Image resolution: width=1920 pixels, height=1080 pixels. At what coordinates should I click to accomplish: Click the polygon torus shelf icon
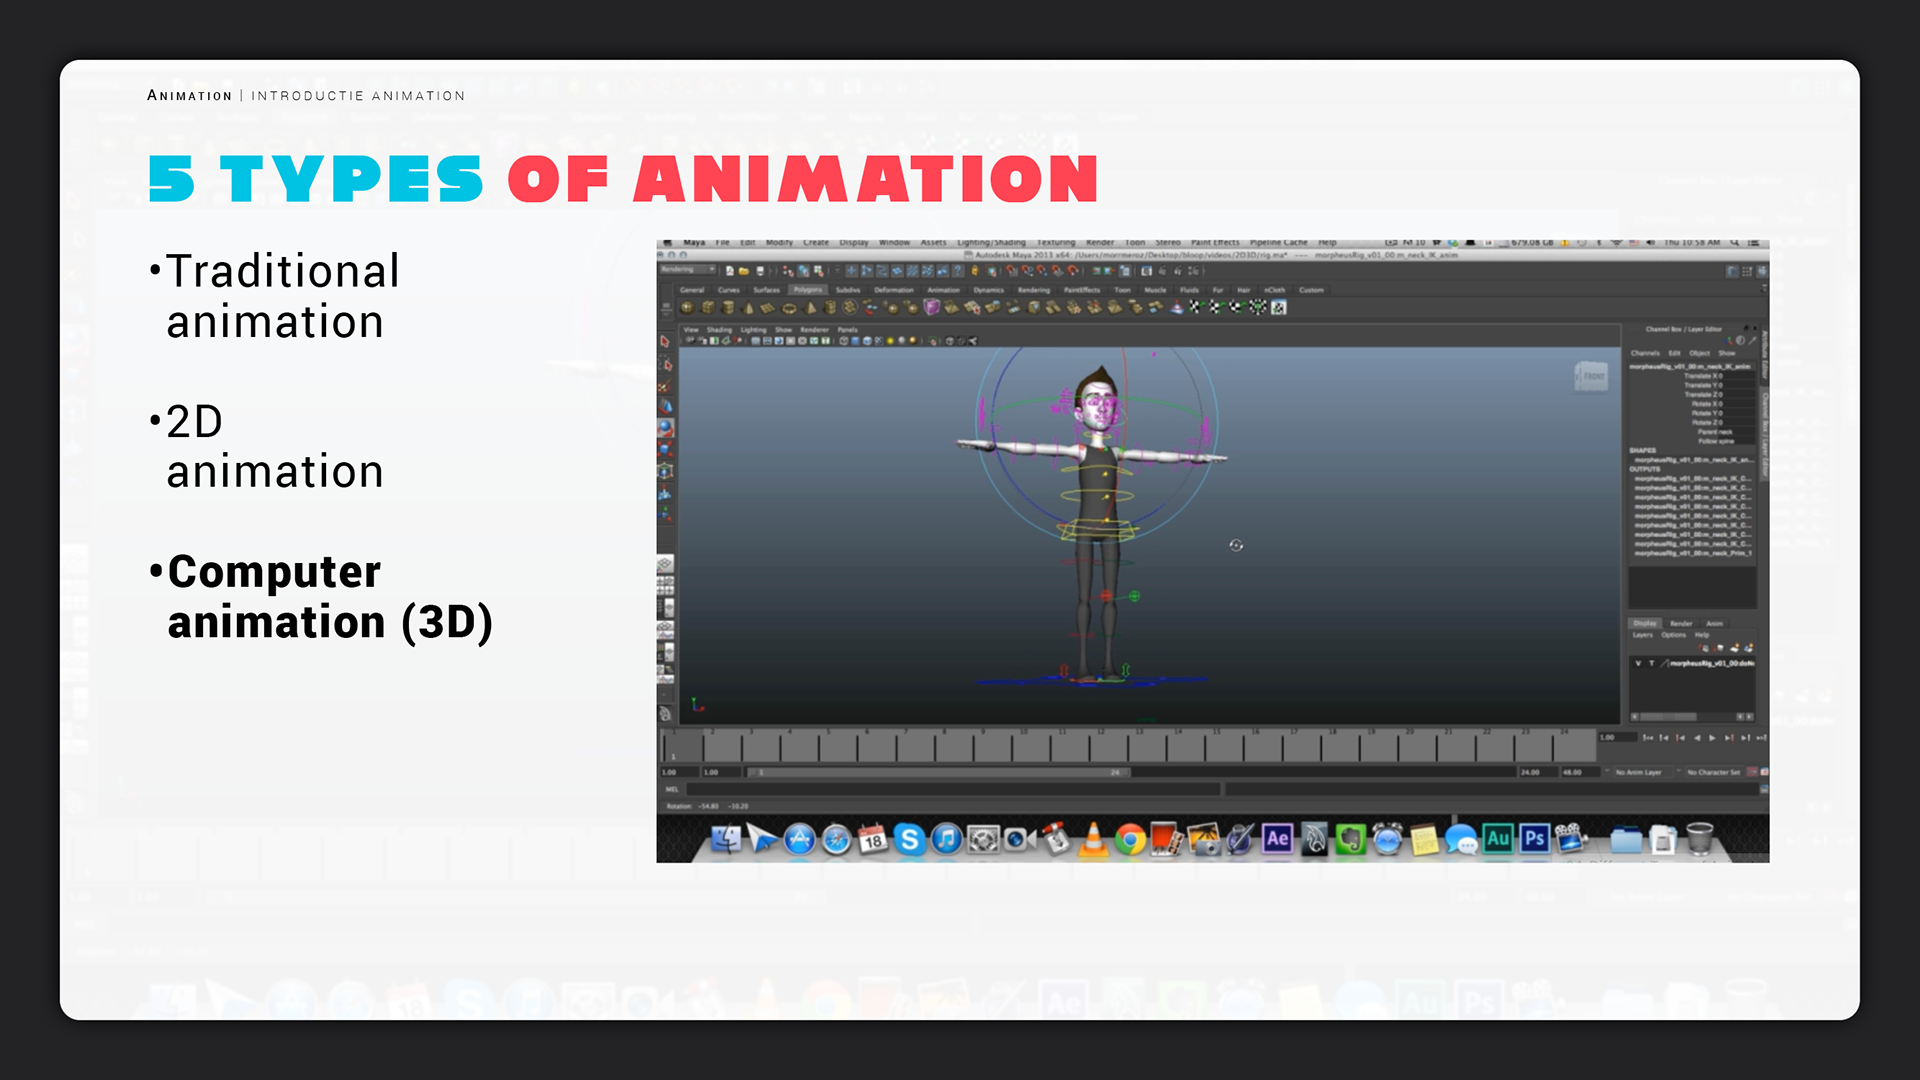(790, 308)
